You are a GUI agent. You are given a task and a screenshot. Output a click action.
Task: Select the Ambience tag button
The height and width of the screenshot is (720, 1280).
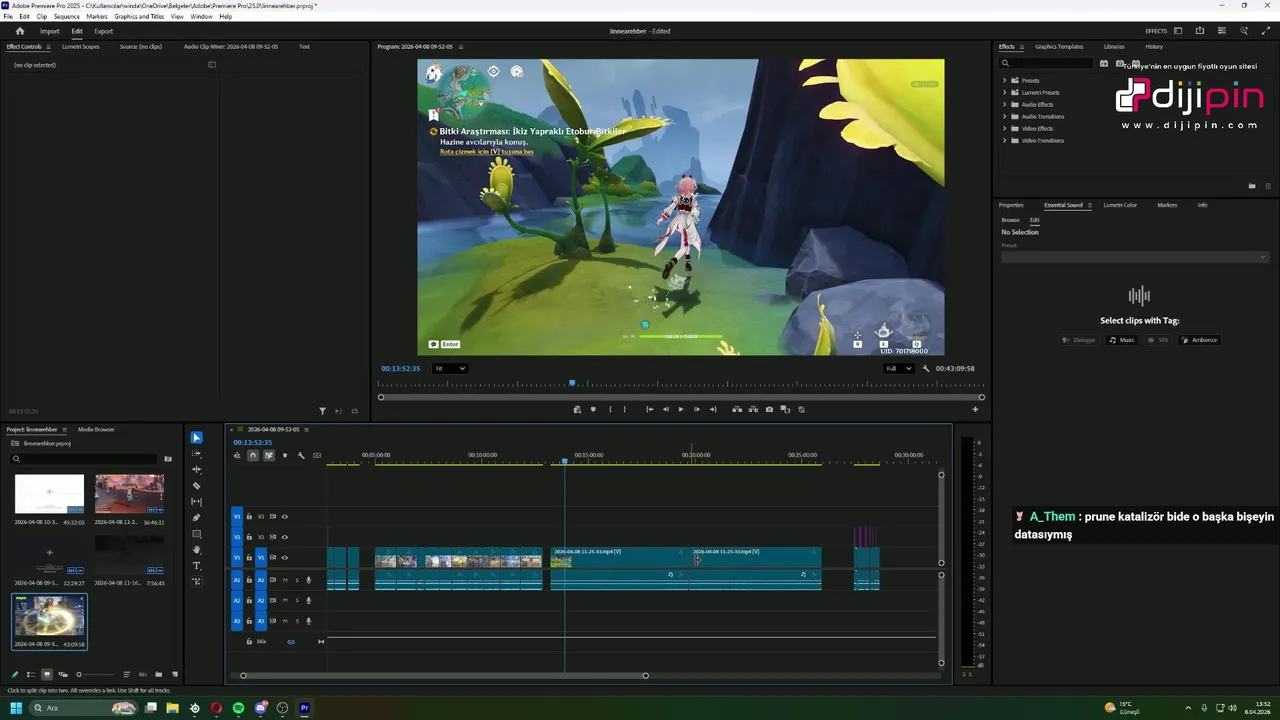click(1200, 340)
